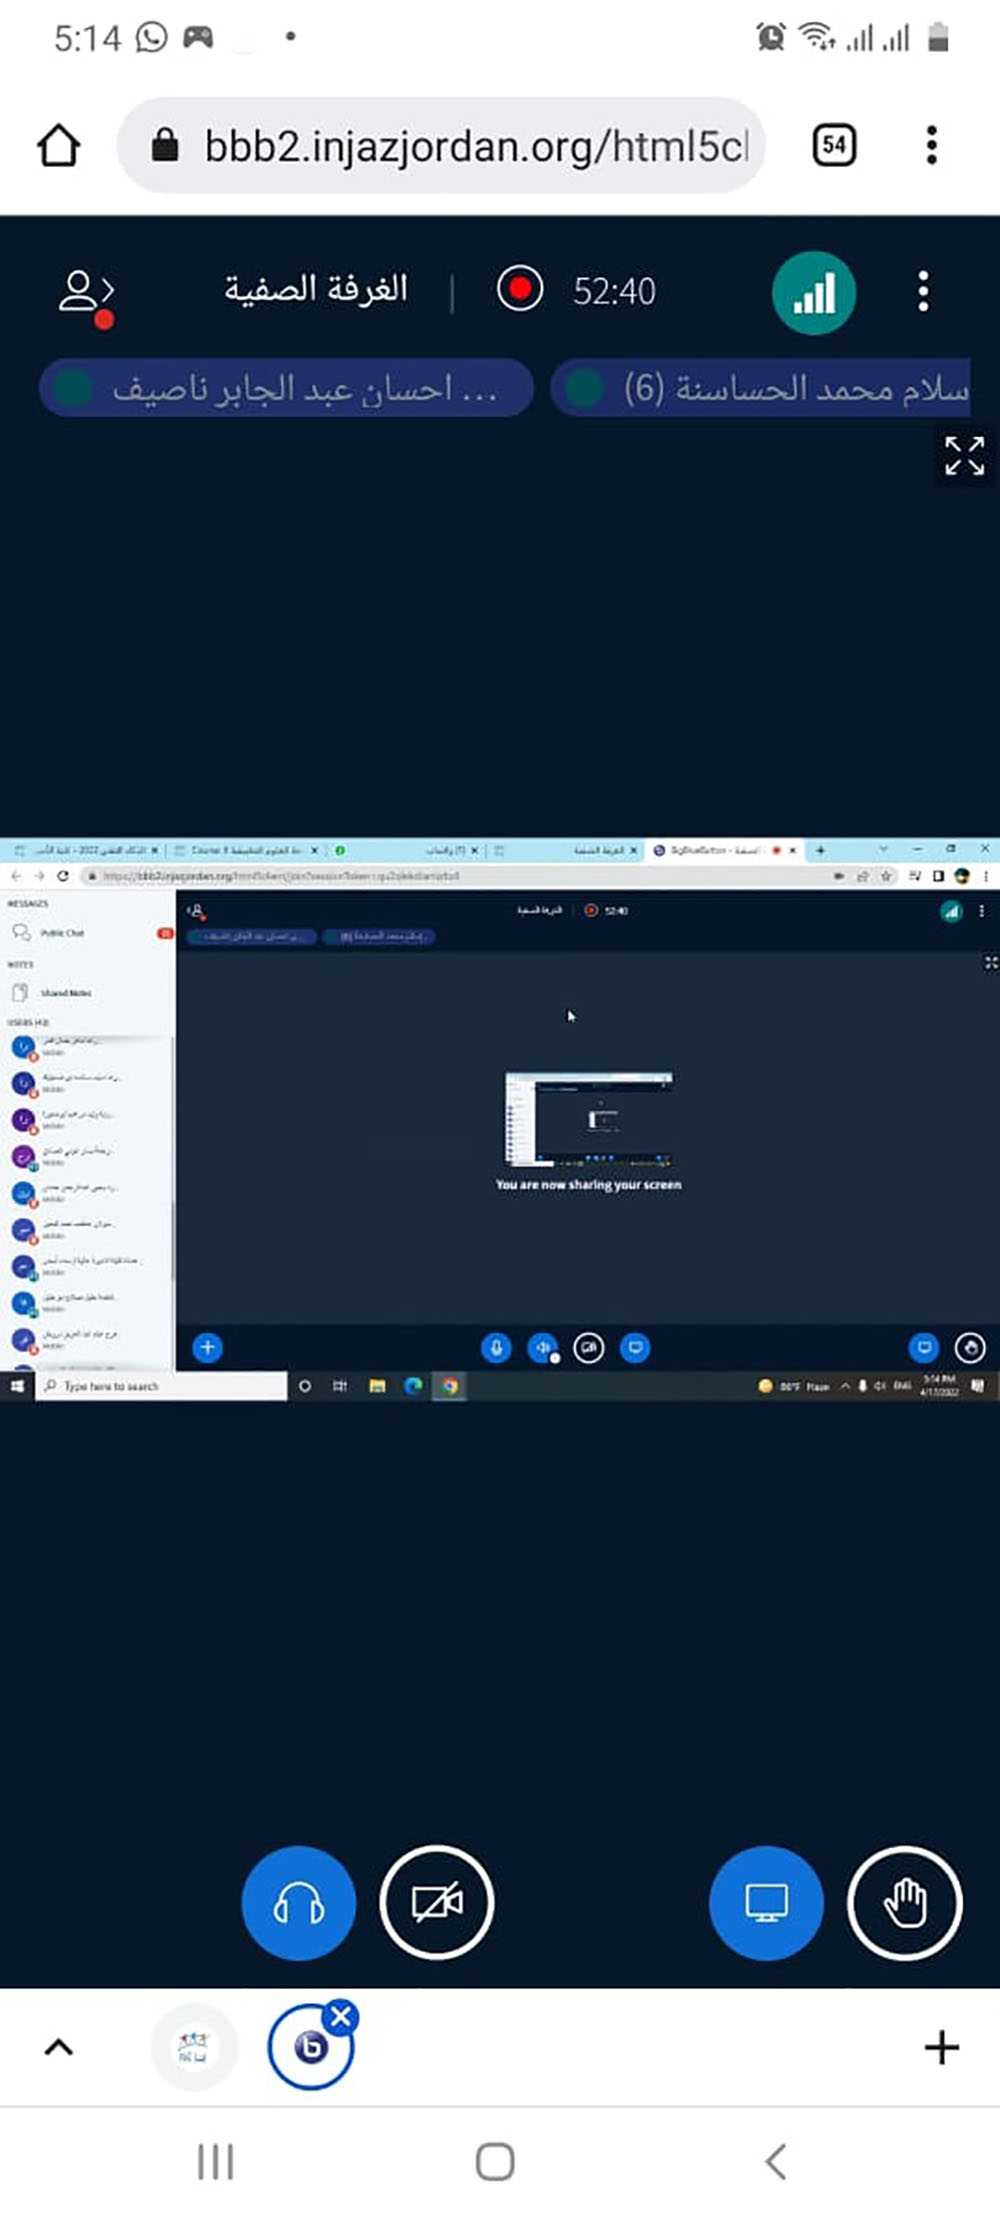Open the tab switcher showing 54 tabs
Viewport: 1000px width, 2222px height.
(833, 146)
